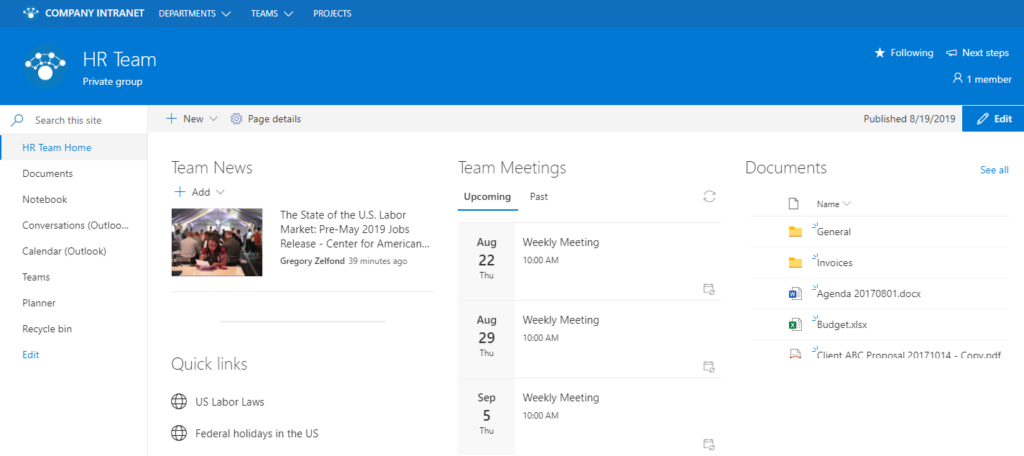Click the 1 member label
The height and width of the screenshot is (456, 1024).
(x=989, y=79)
